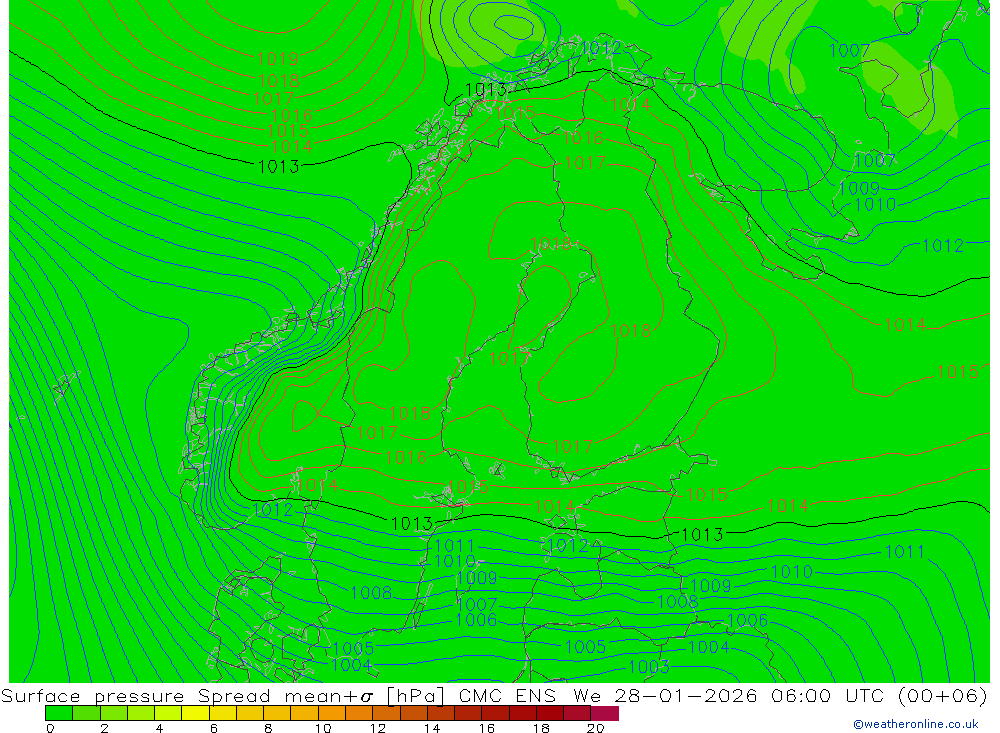This screenshot has height=733, width=1000.
Task: Click the 'Surface pressure Spread mean+σ [hPa]' title
Action: 223,695
